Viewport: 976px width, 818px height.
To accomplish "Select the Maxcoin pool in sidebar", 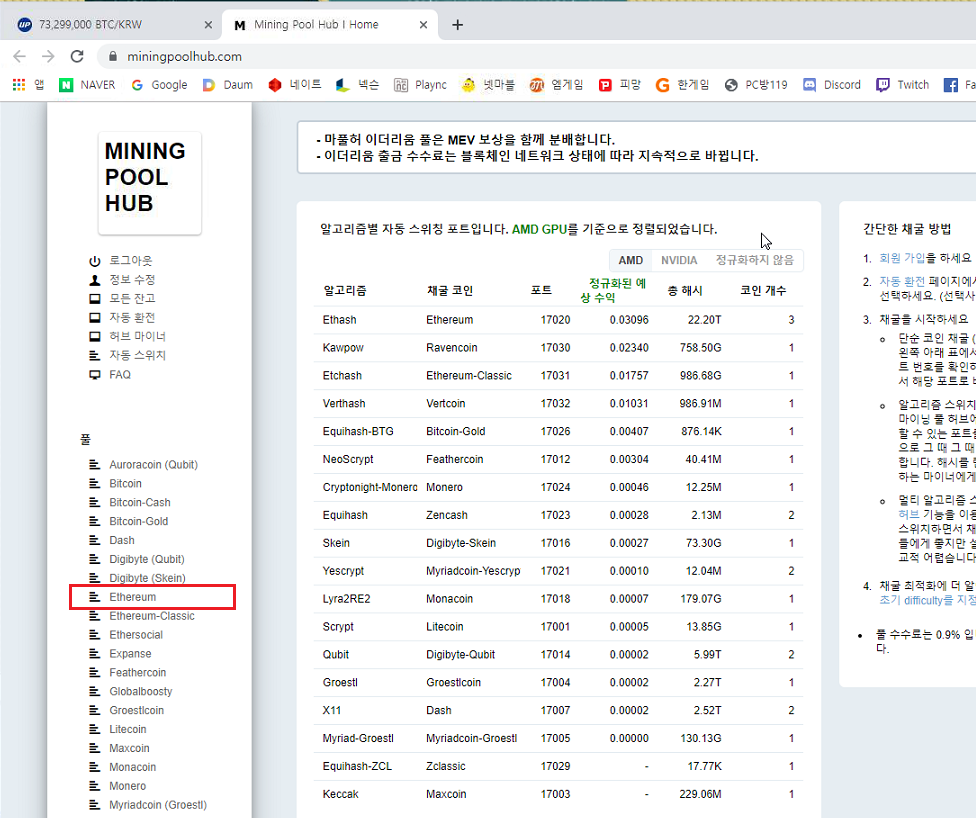I will tap(129, 748).
